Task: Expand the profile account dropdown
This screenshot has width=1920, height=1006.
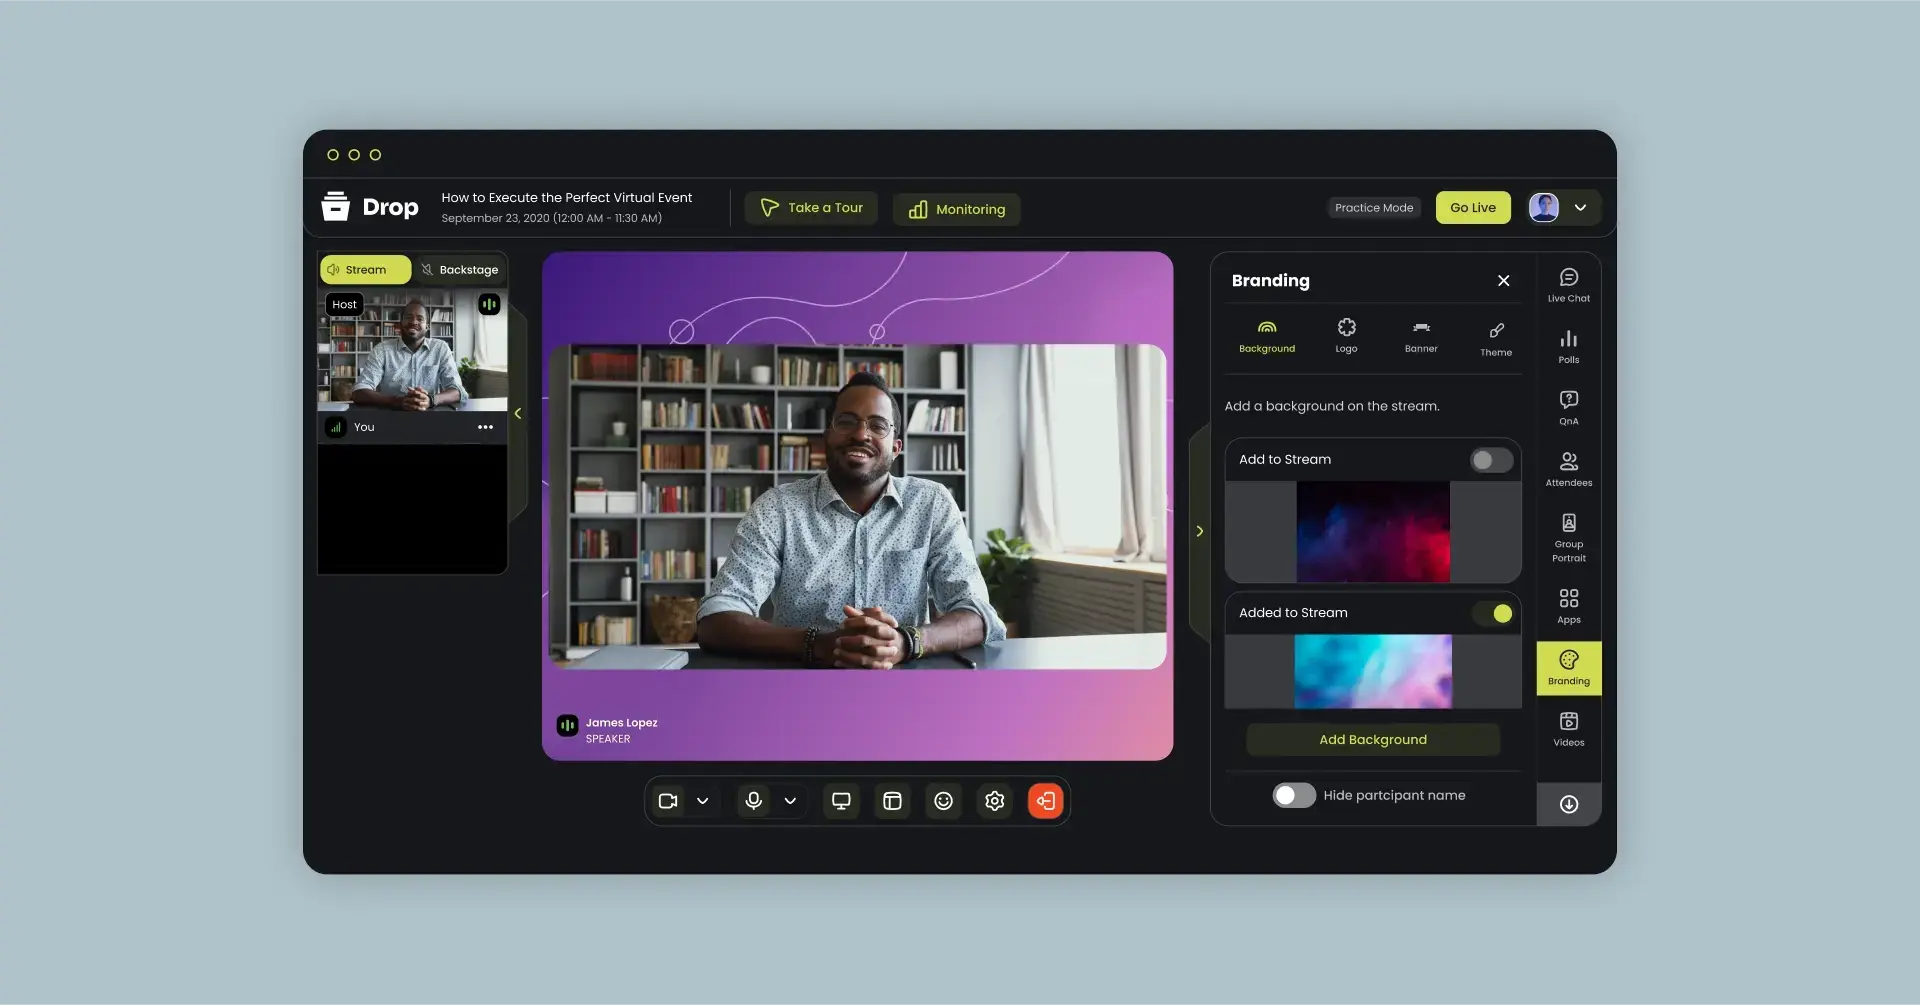Action: coord(1582,207)
